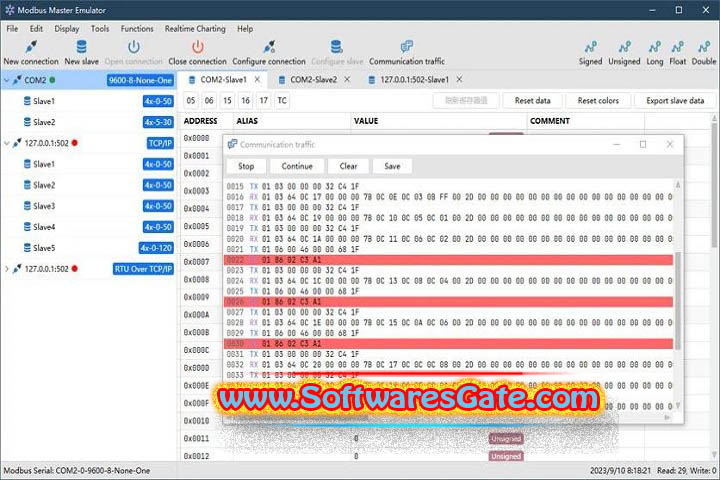Click address 0x0012 in the register table

(197, 456)
